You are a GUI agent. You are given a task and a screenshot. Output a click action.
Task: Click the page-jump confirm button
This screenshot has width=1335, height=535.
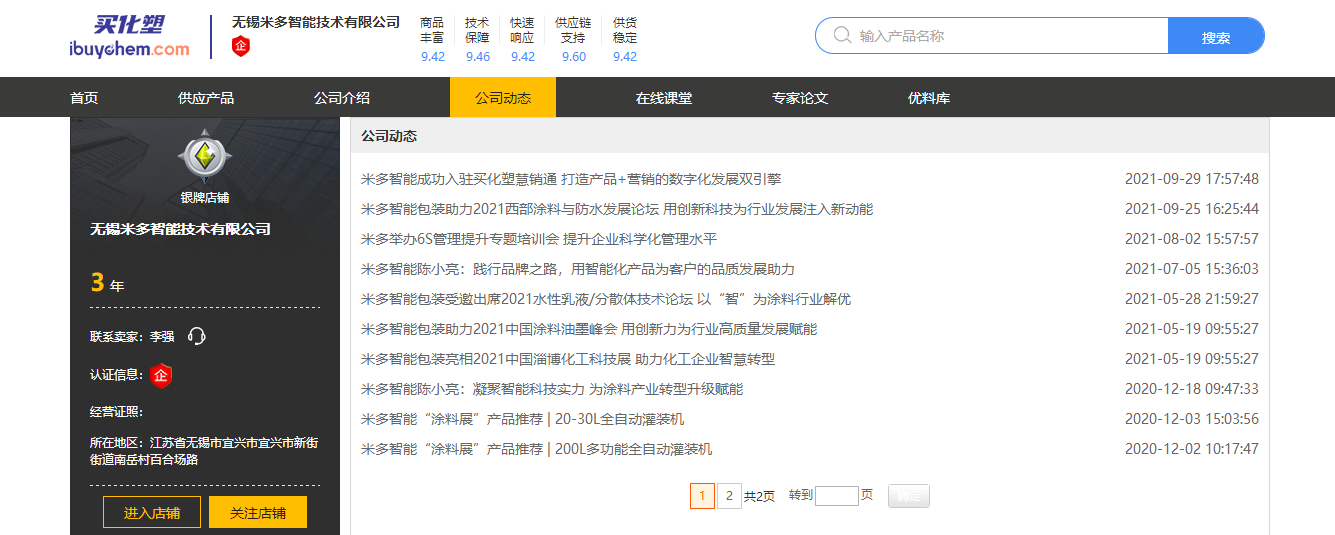(908, 495)
